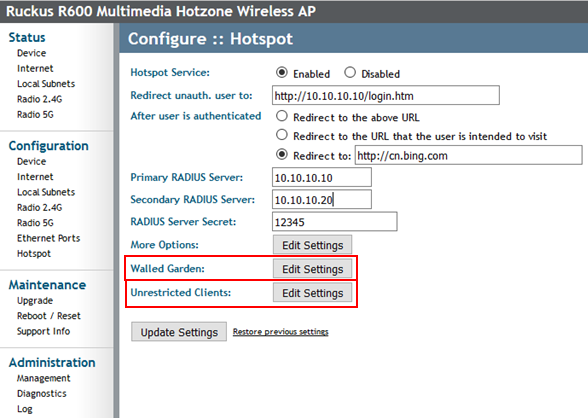The height and width of the screenshot is (418, 588).
Task: Select the 'Redirect to:' custom URL radio
Action: [x=282, y=154]
